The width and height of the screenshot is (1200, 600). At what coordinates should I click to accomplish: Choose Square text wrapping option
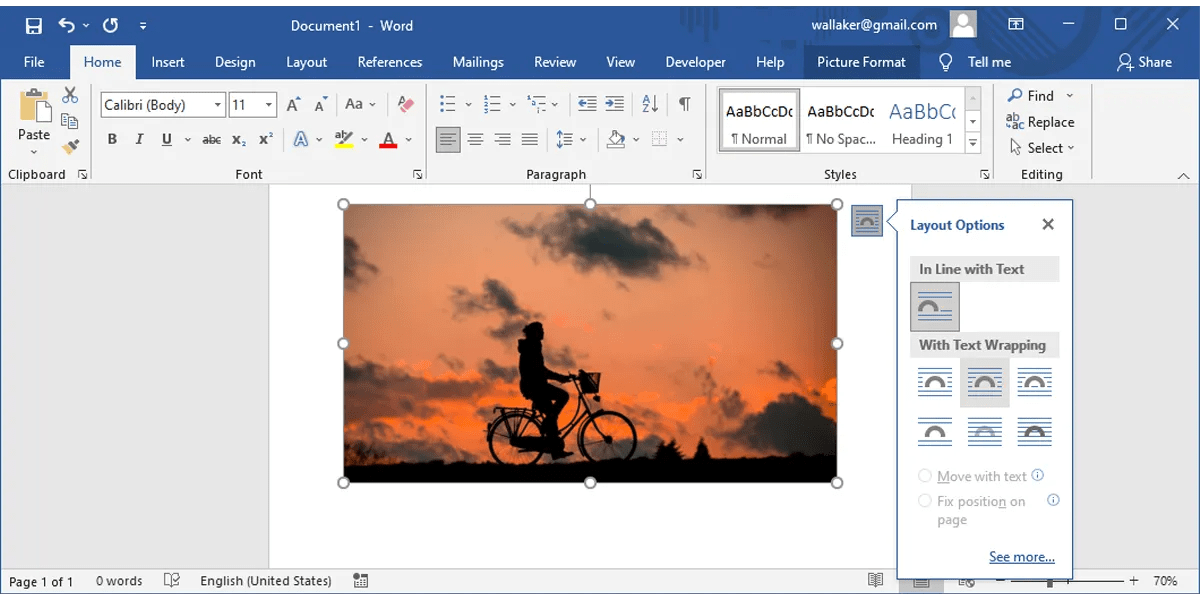[x=935, y=383]
